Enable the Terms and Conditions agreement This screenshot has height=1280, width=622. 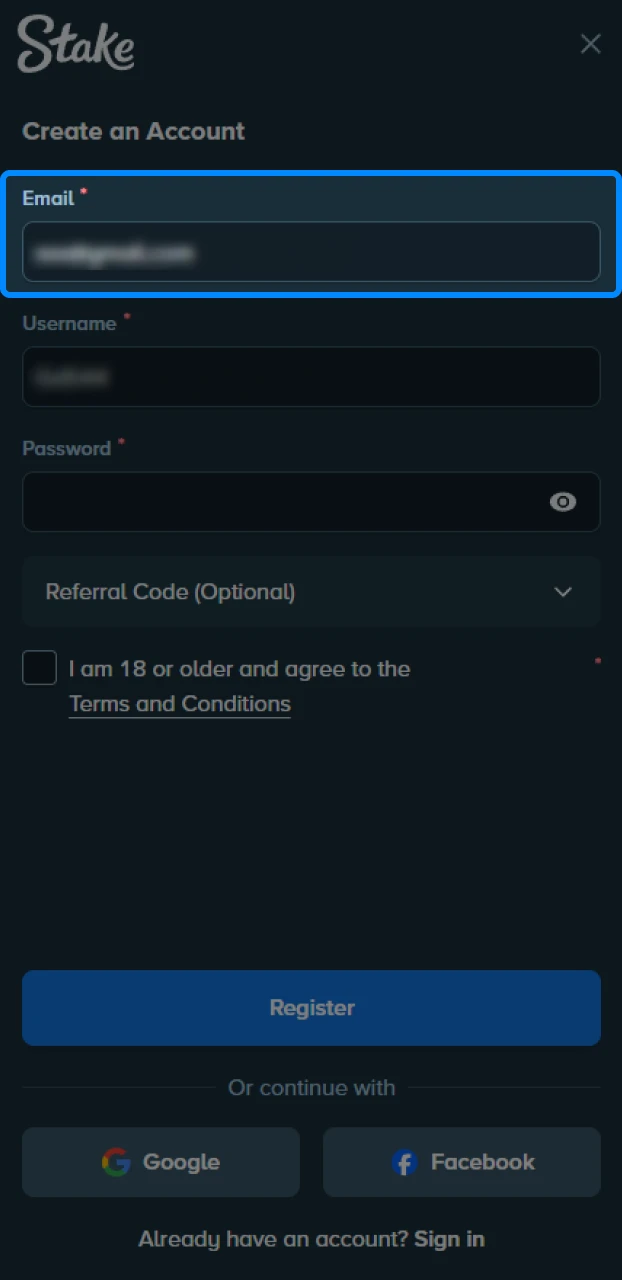[x=39, y=668]
